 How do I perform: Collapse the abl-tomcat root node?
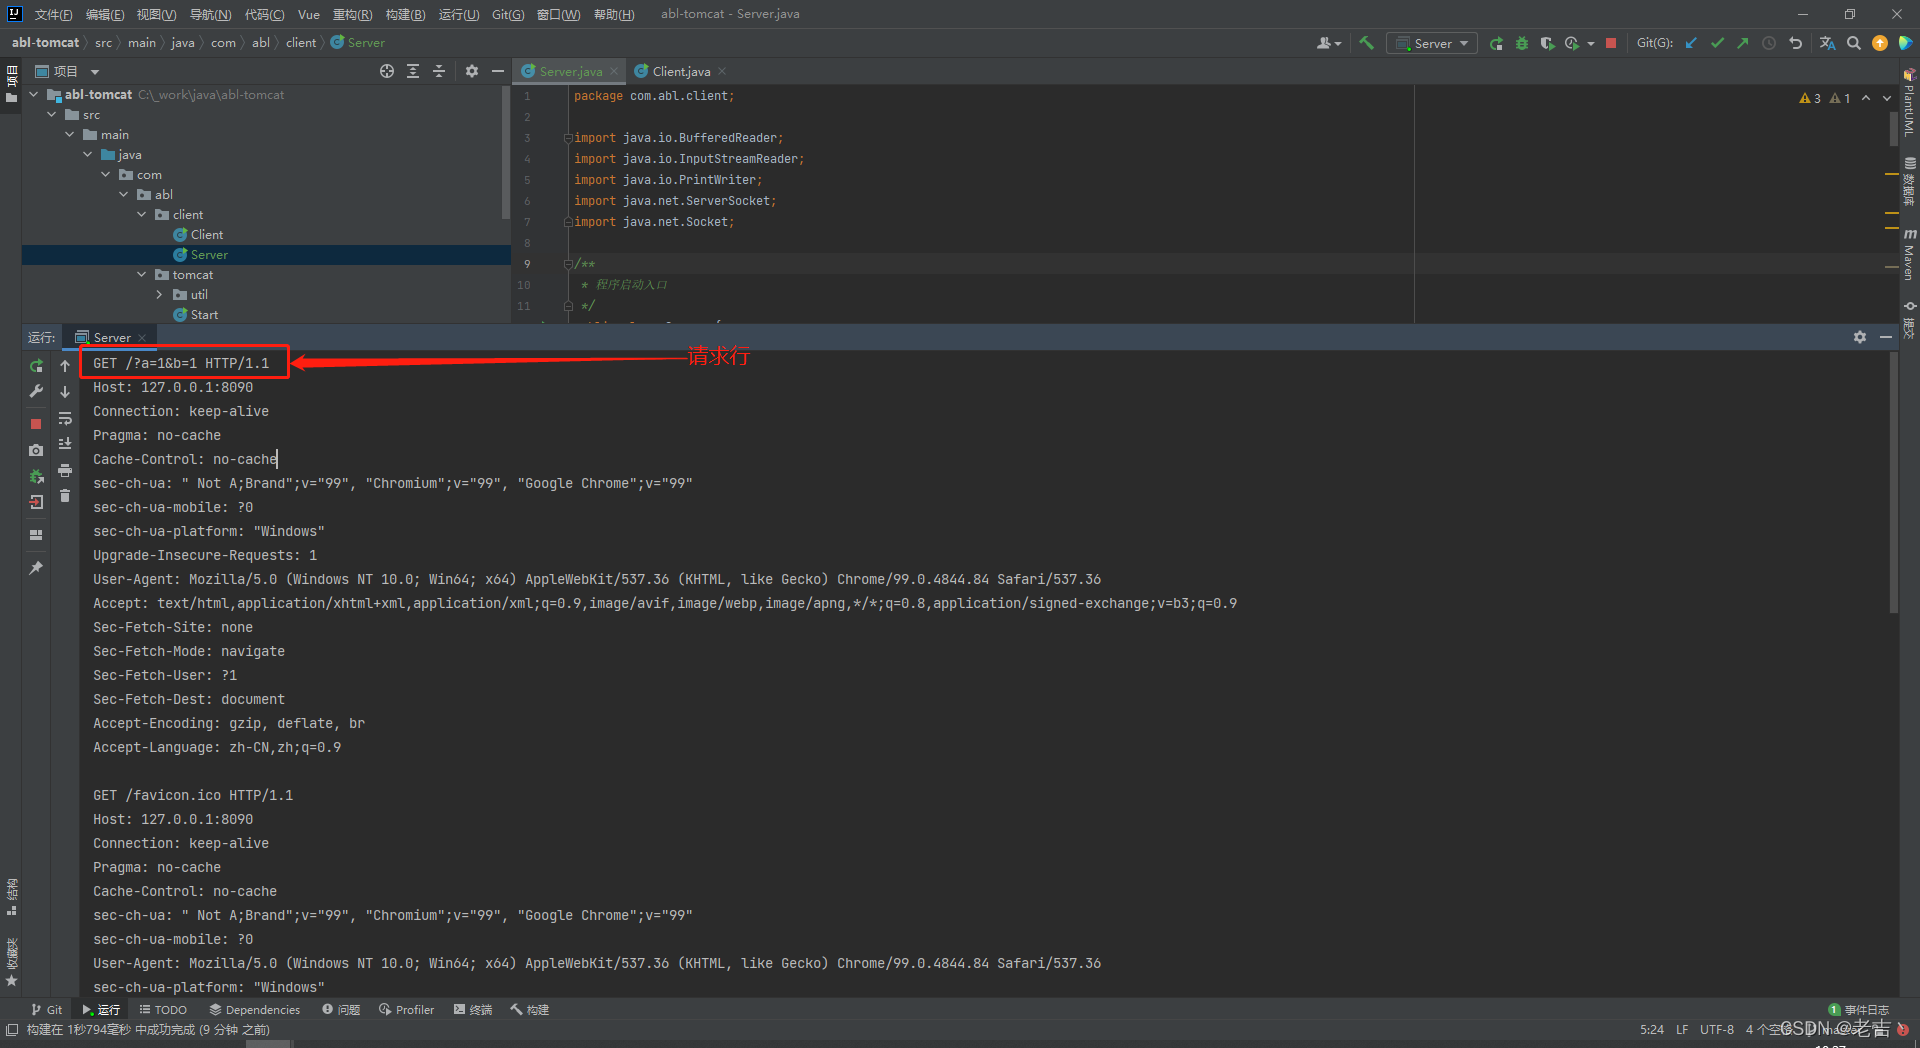pos(34,94)
